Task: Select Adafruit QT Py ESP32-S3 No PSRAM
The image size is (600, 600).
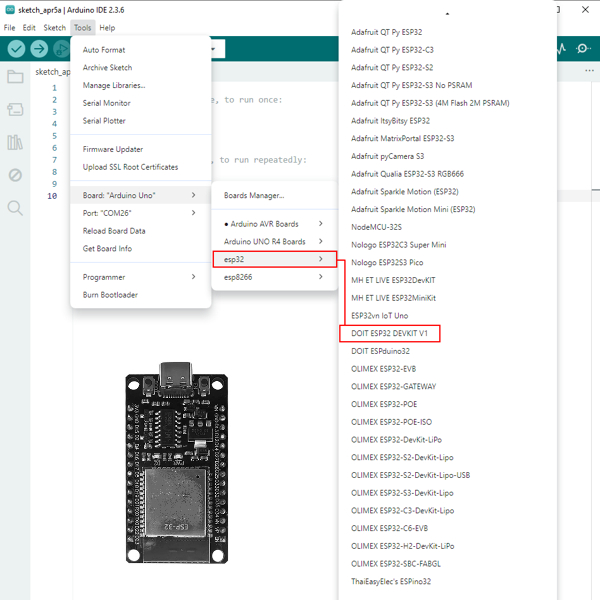Action: (x=447, y=85)
